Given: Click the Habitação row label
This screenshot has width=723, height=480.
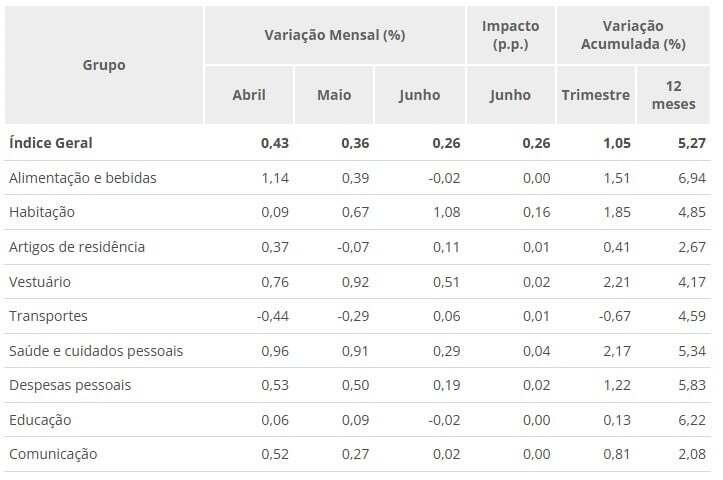Looking at the screenshot, I should tap(41, 212).
